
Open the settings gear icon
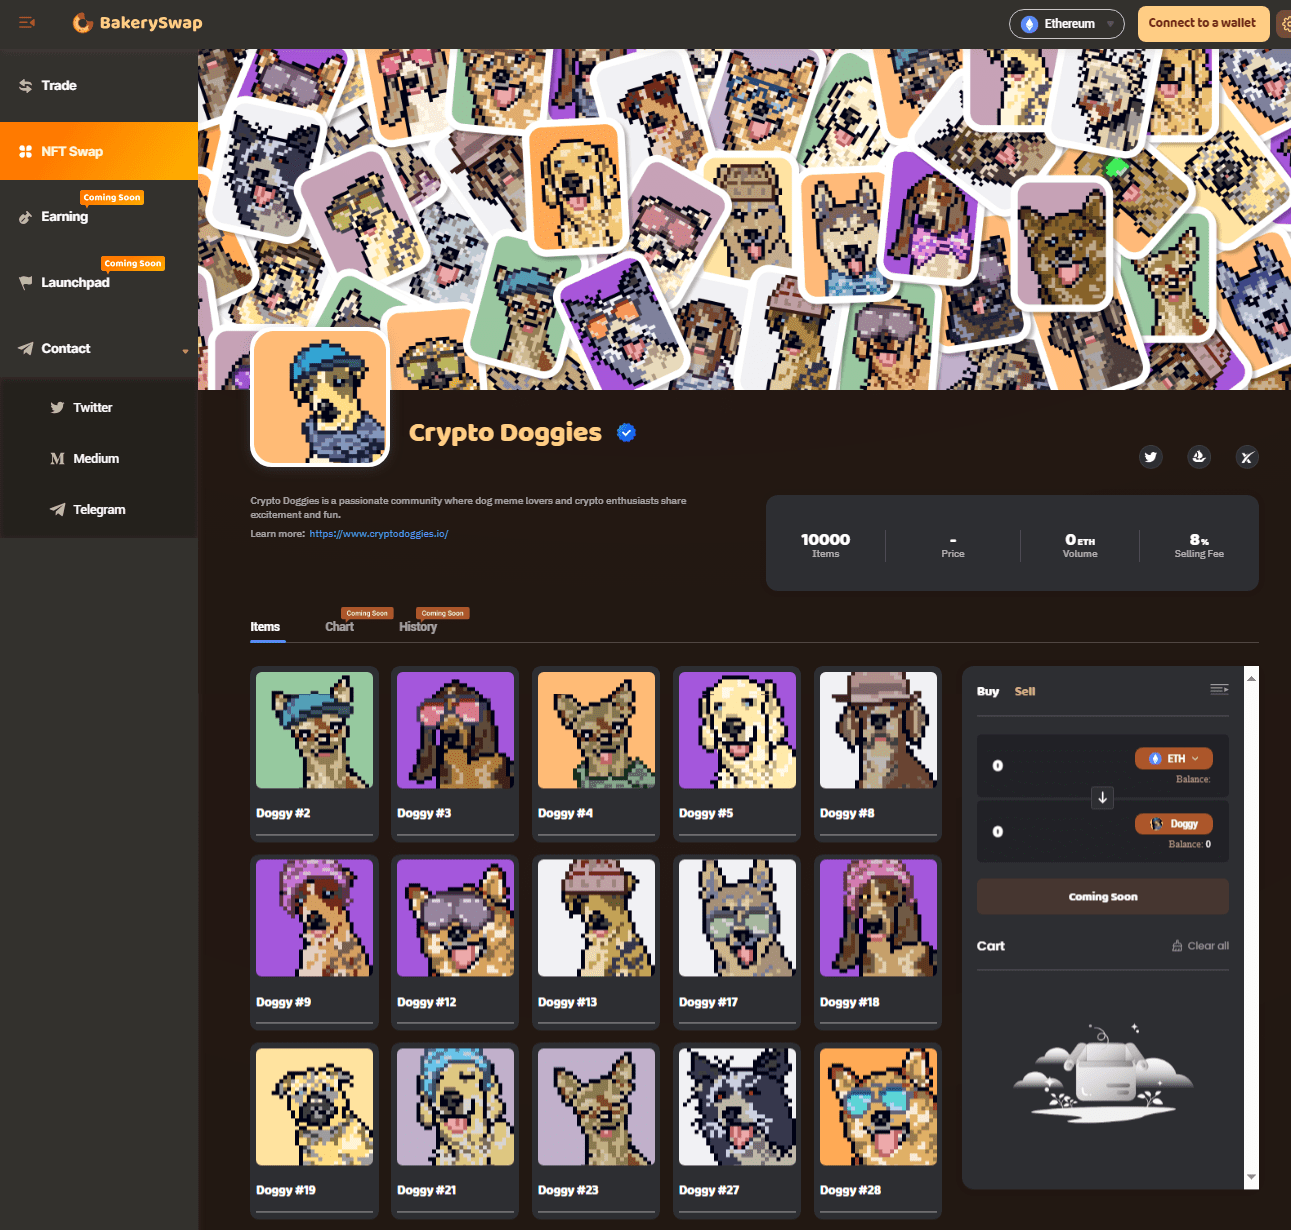1284,23
